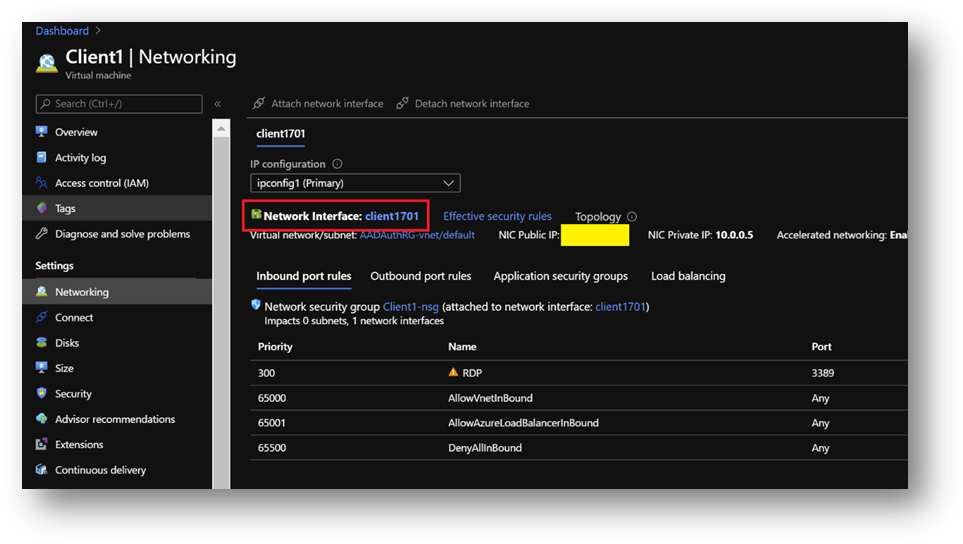Click the Access control people icon
The height and width of the screenshot is (544, 963).
coord(42,182)
